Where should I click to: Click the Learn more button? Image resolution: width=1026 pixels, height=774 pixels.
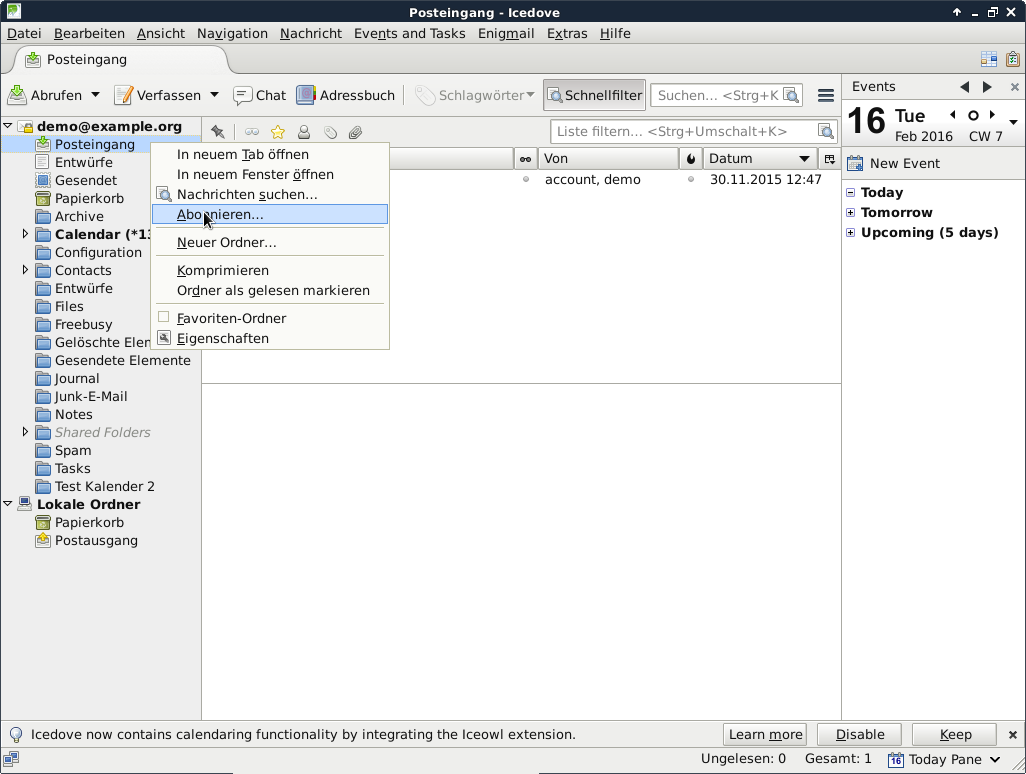point(765,735)
